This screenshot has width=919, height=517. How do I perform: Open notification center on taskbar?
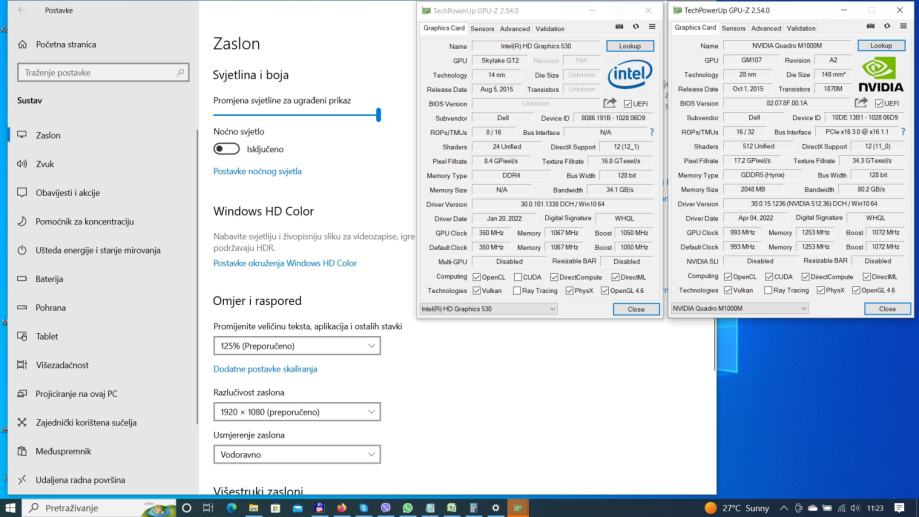[x=900, y=508]
